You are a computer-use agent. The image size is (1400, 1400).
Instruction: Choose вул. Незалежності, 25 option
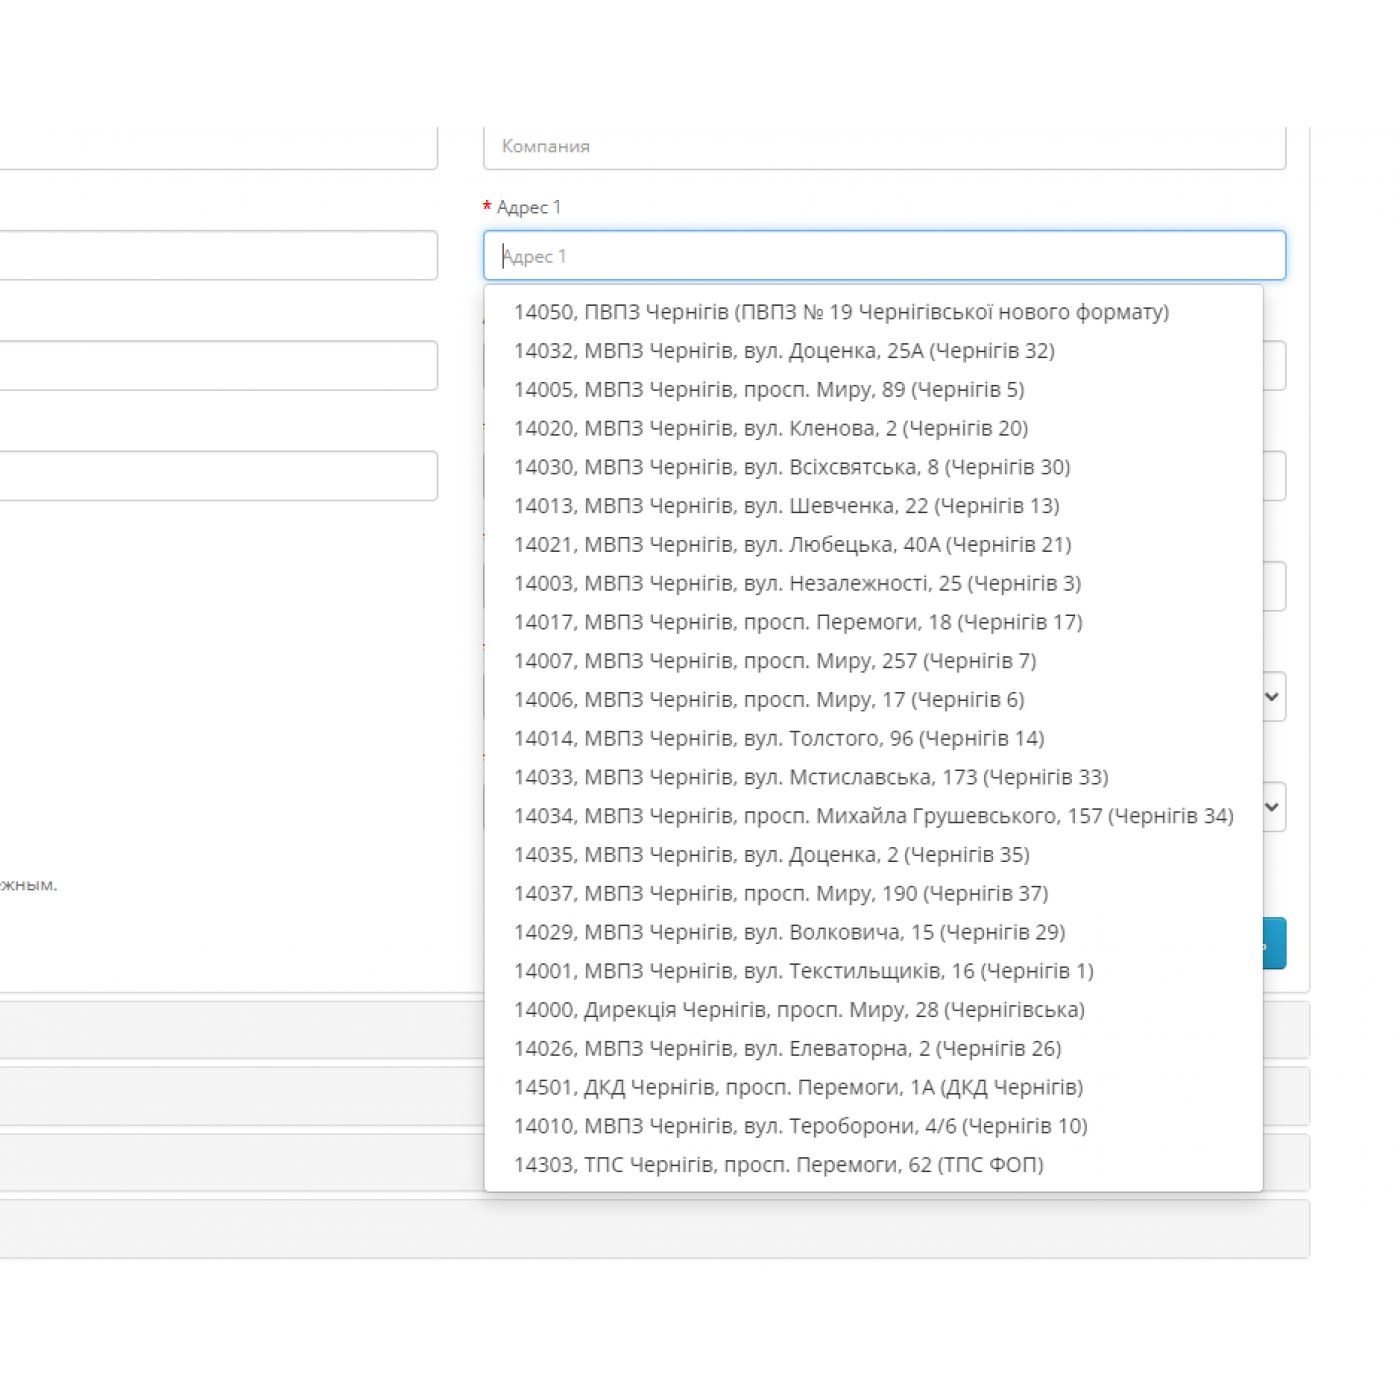797,583
